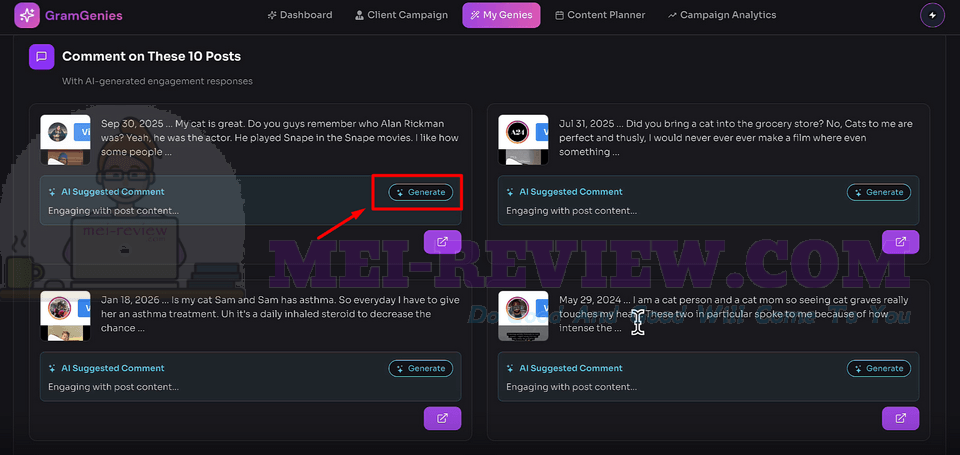This screenshot has height=455, width=960.
Task: Click 'Engaging with post content...' in Jan 18 card
Action: click(x=113, y=387)
